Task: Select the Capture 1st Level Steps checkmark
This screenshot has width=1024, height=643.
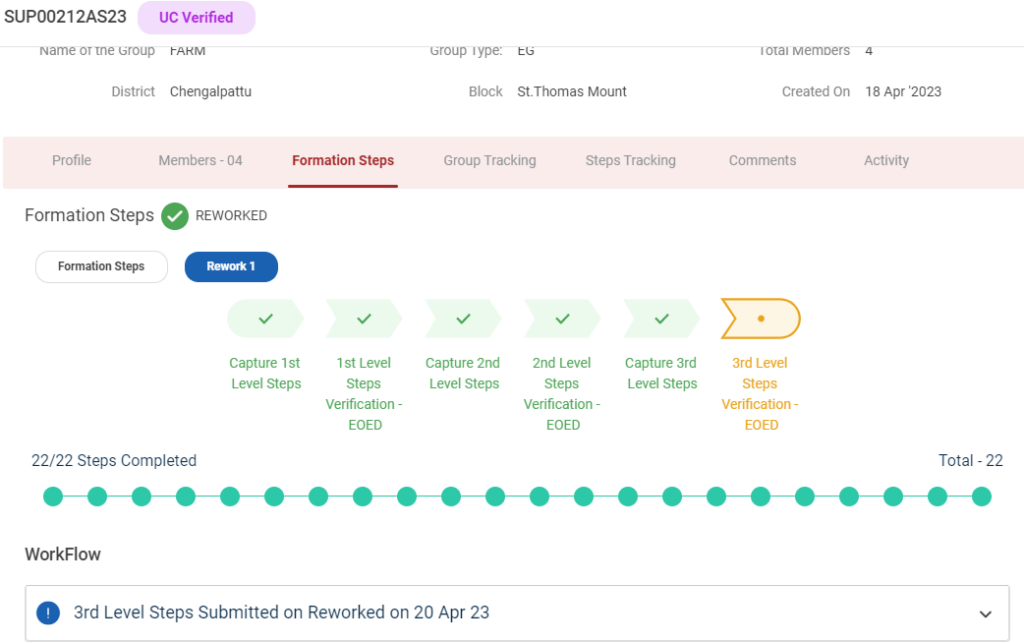Action: [265, 319]
